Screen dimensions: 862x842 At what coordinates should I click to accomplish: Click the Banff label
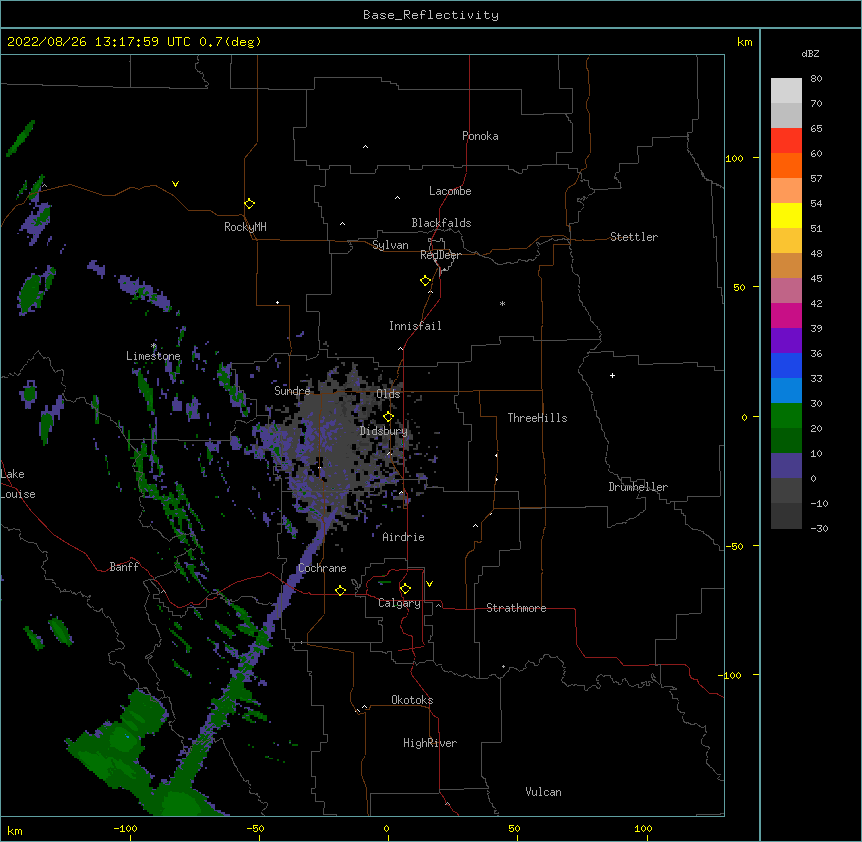(x=124, y=567)
